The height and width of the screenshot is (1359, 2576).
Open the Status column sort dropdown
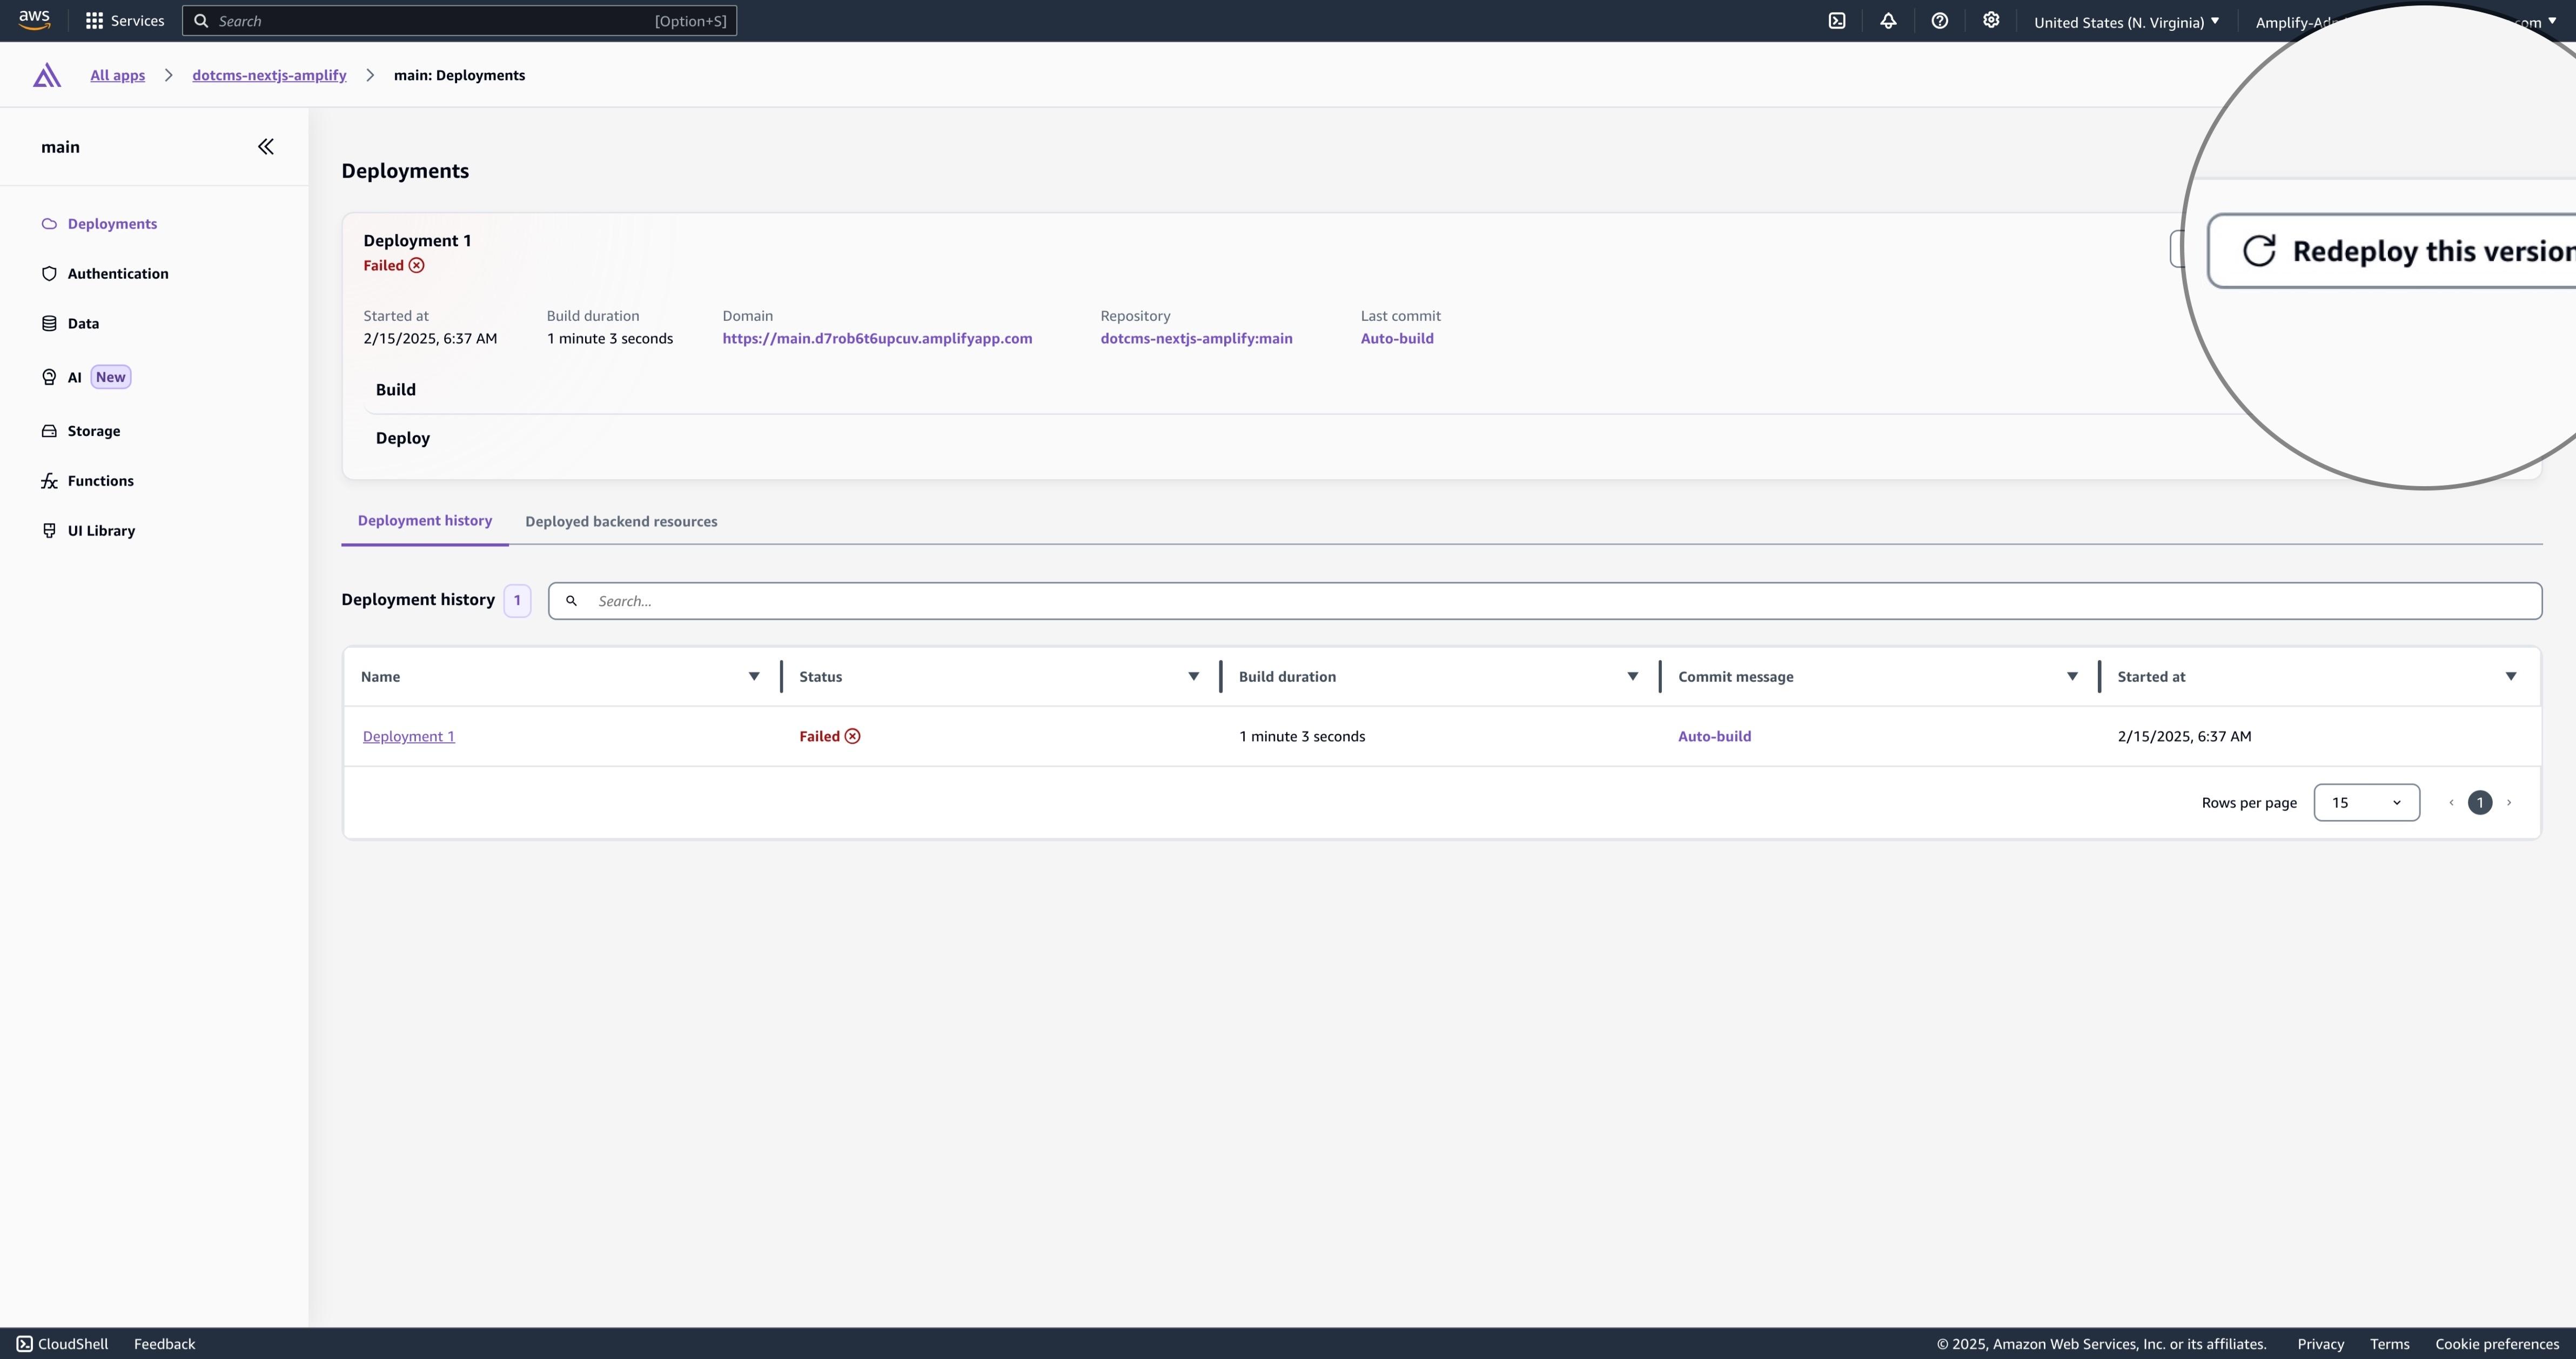pos(1193,676)
